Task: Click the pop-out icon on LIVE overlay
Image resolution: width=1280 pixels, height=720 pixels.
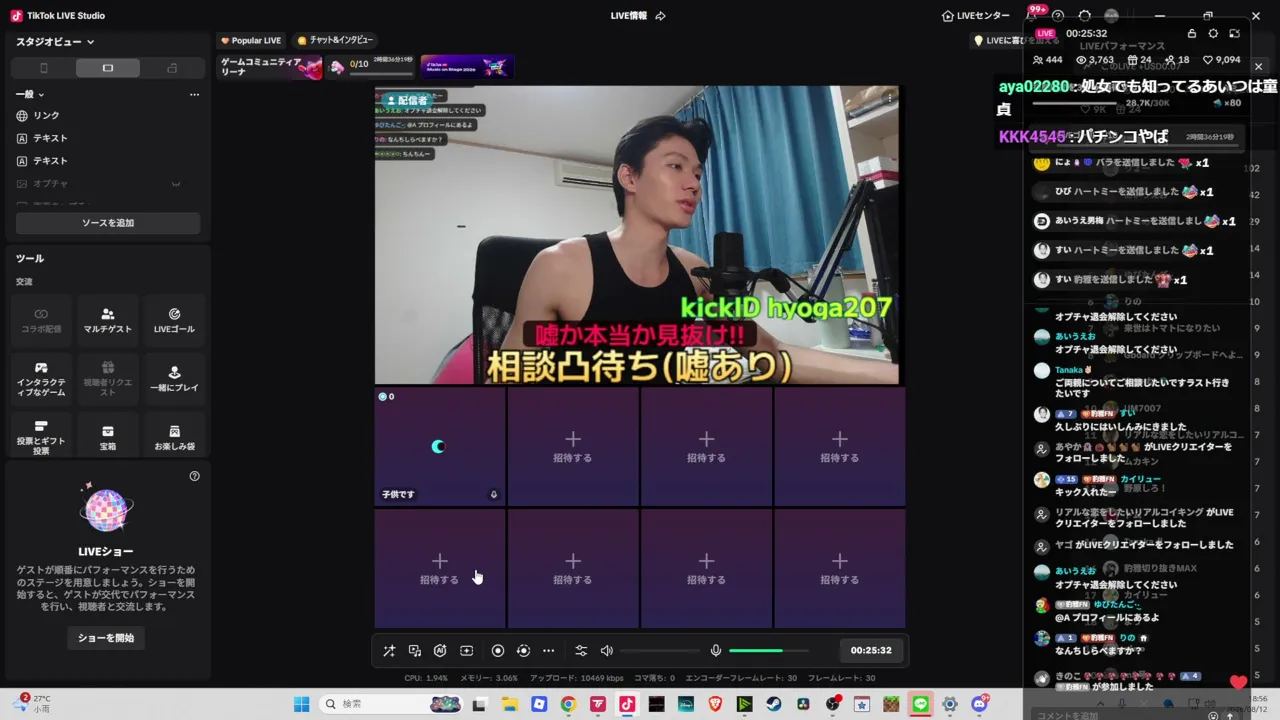Action: pos(1234,33)
